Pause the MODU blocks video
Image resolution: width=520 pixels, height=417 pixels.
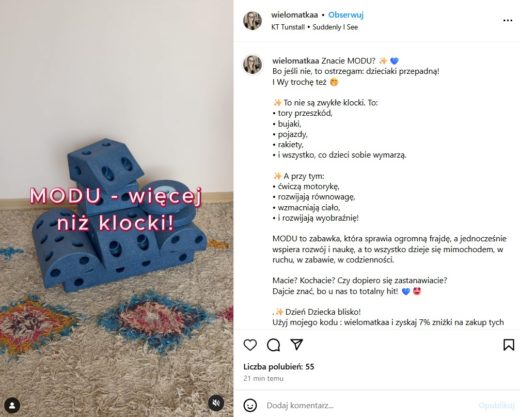coord(117,208)
